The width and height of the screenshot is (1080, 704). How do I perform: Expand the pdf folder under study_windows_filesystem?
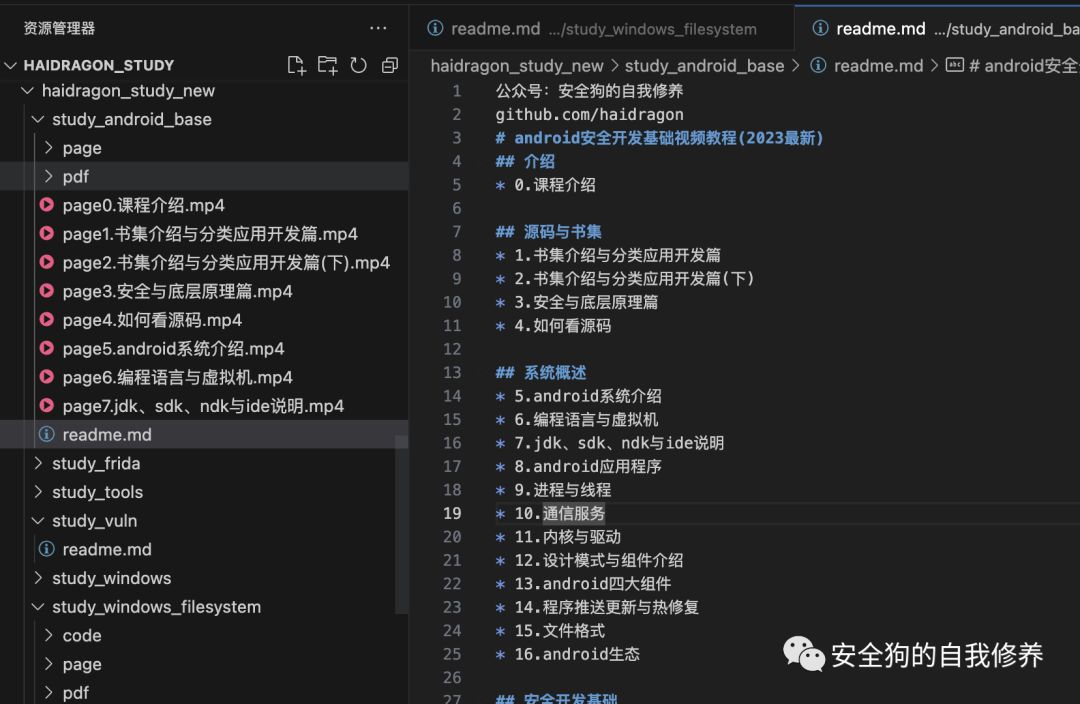(48, 692)
